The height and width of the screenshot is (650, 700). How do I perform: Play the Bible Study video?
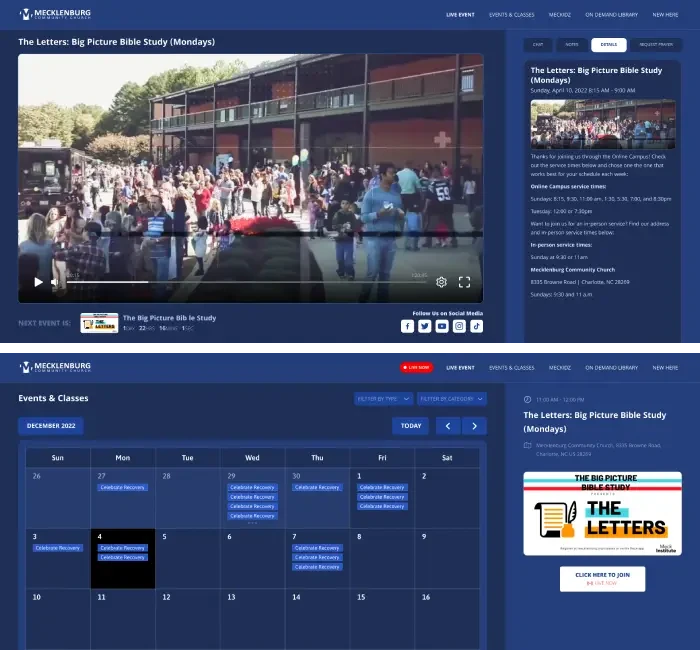click(x=38, y=282)
